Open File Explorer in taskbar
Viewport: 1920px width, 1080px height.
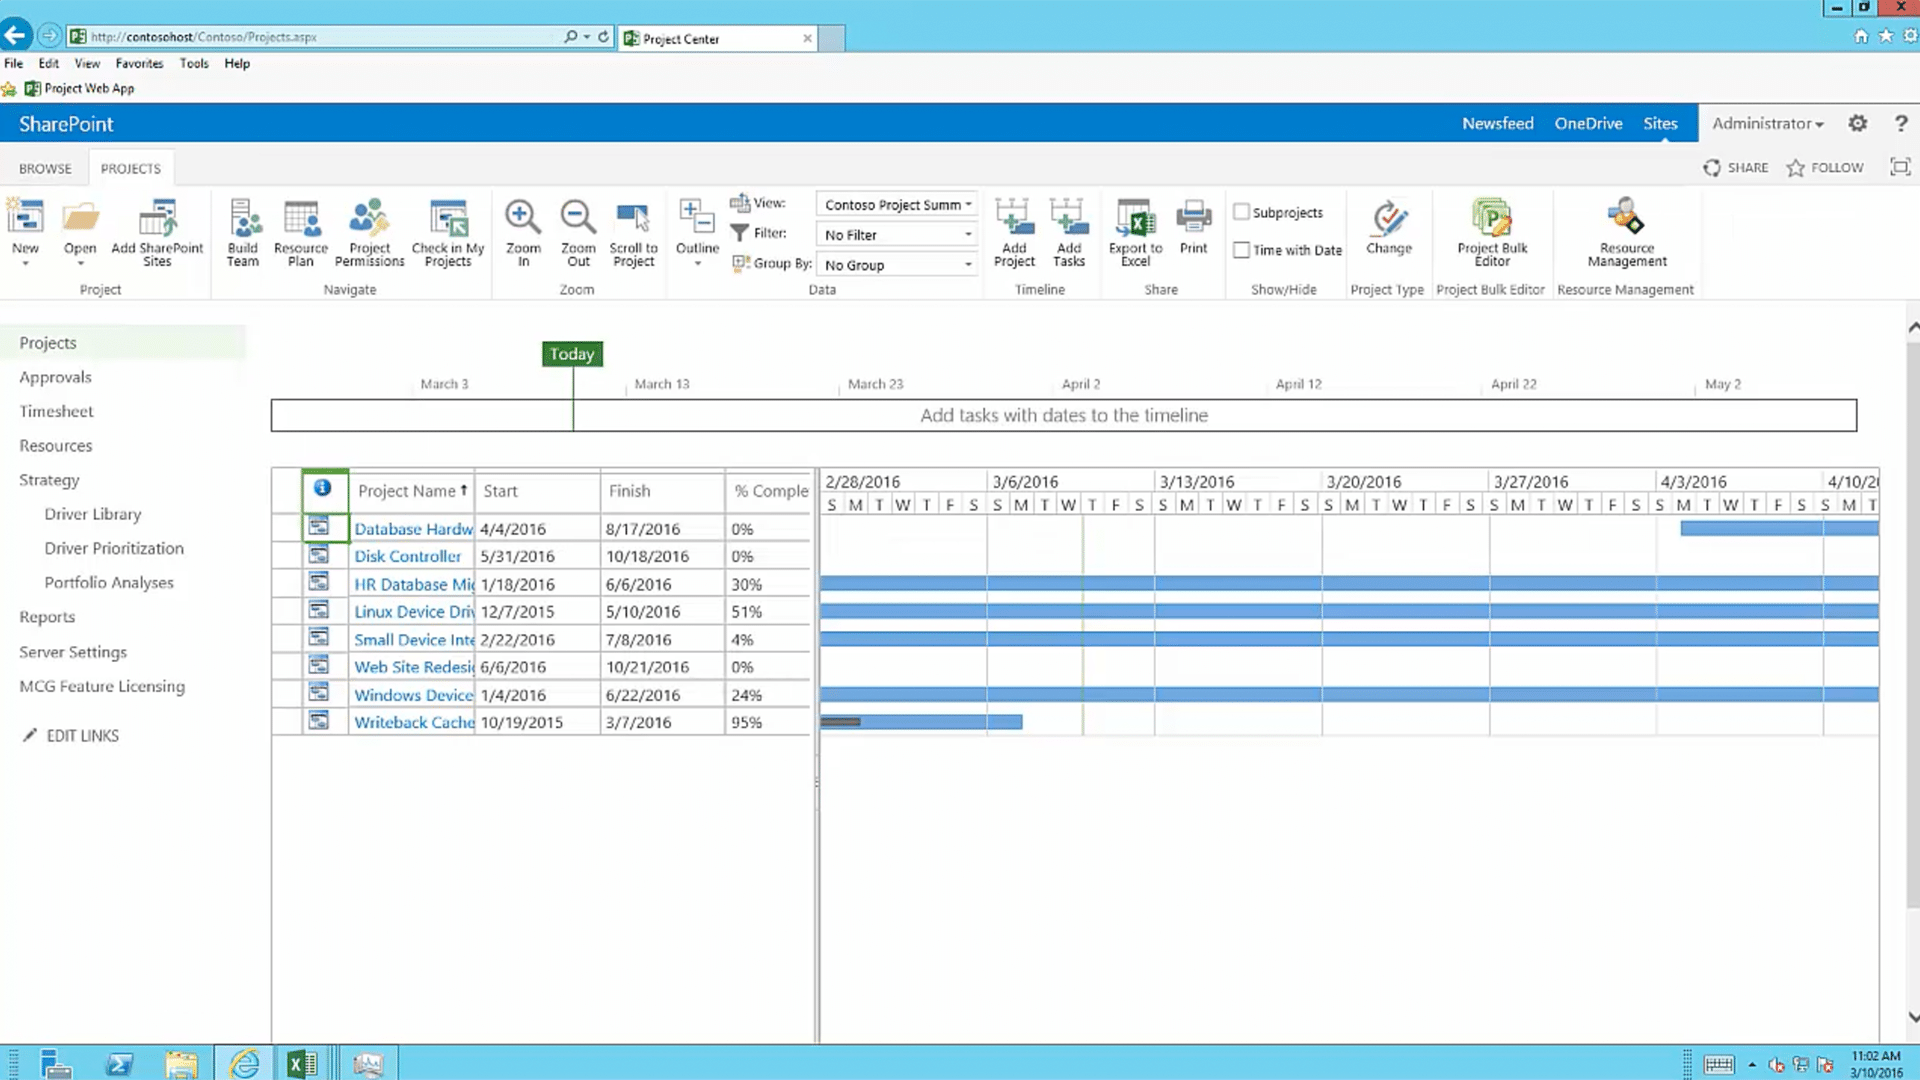tap(181, 1064)
